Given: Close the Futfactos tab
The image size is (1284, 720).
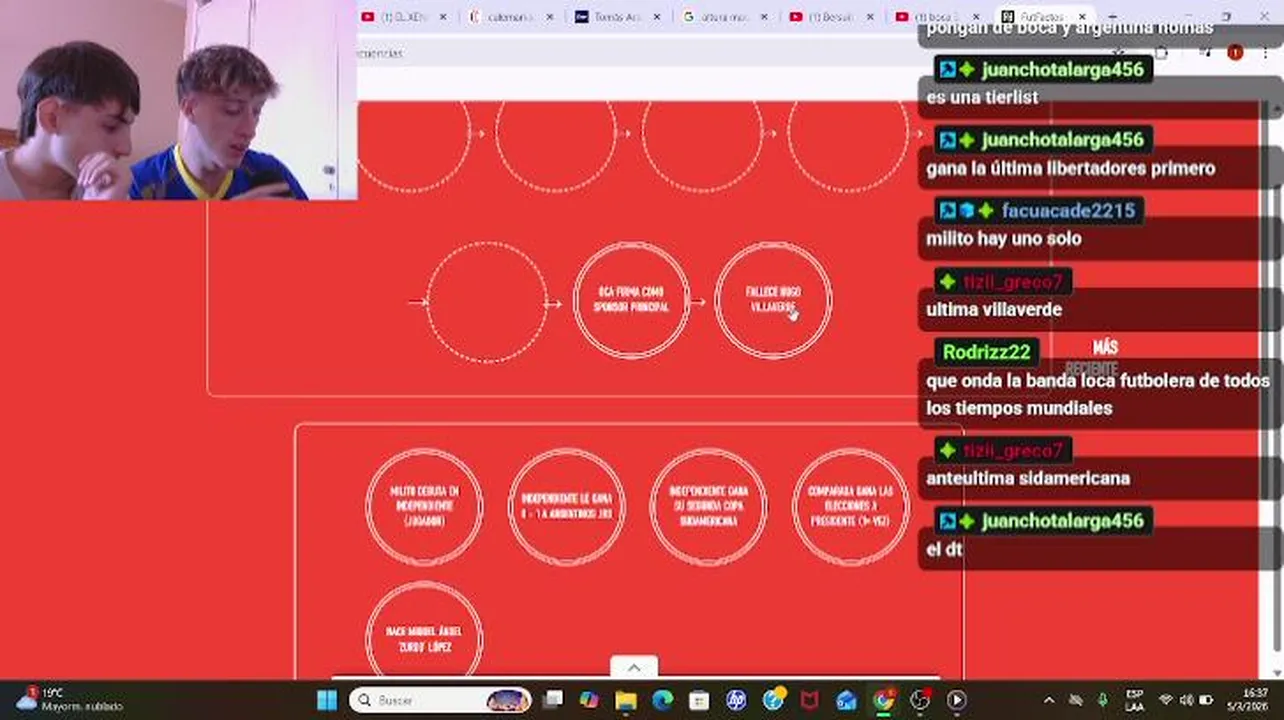Looking at the screenshot, I should (x=1082, y=16).
